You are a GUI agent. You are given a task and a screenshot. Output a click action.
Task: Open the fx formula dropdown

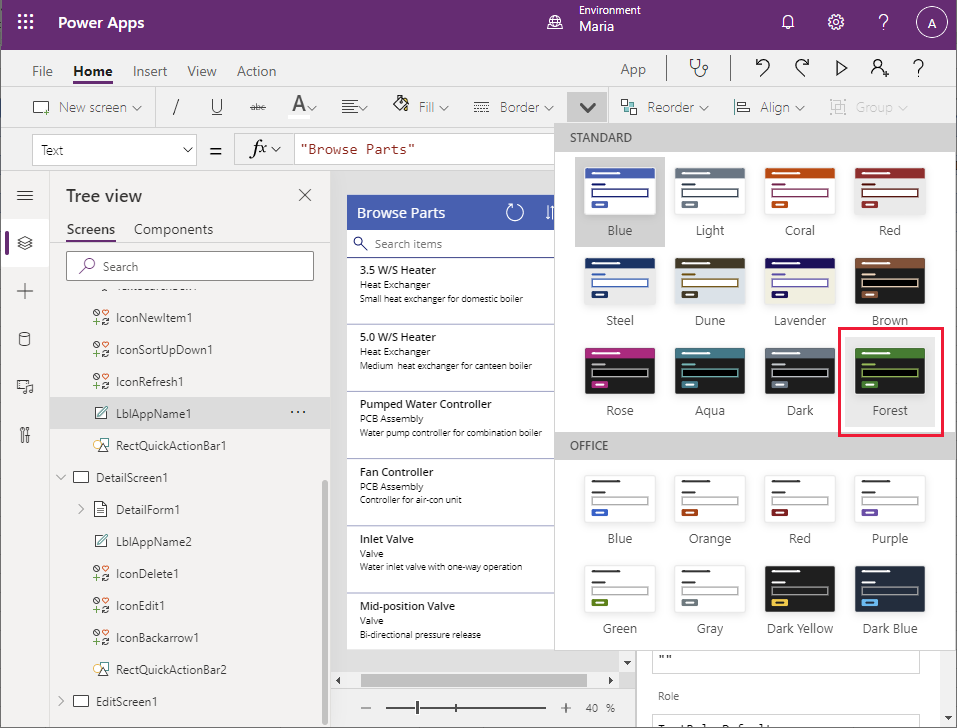pos(264,149)
